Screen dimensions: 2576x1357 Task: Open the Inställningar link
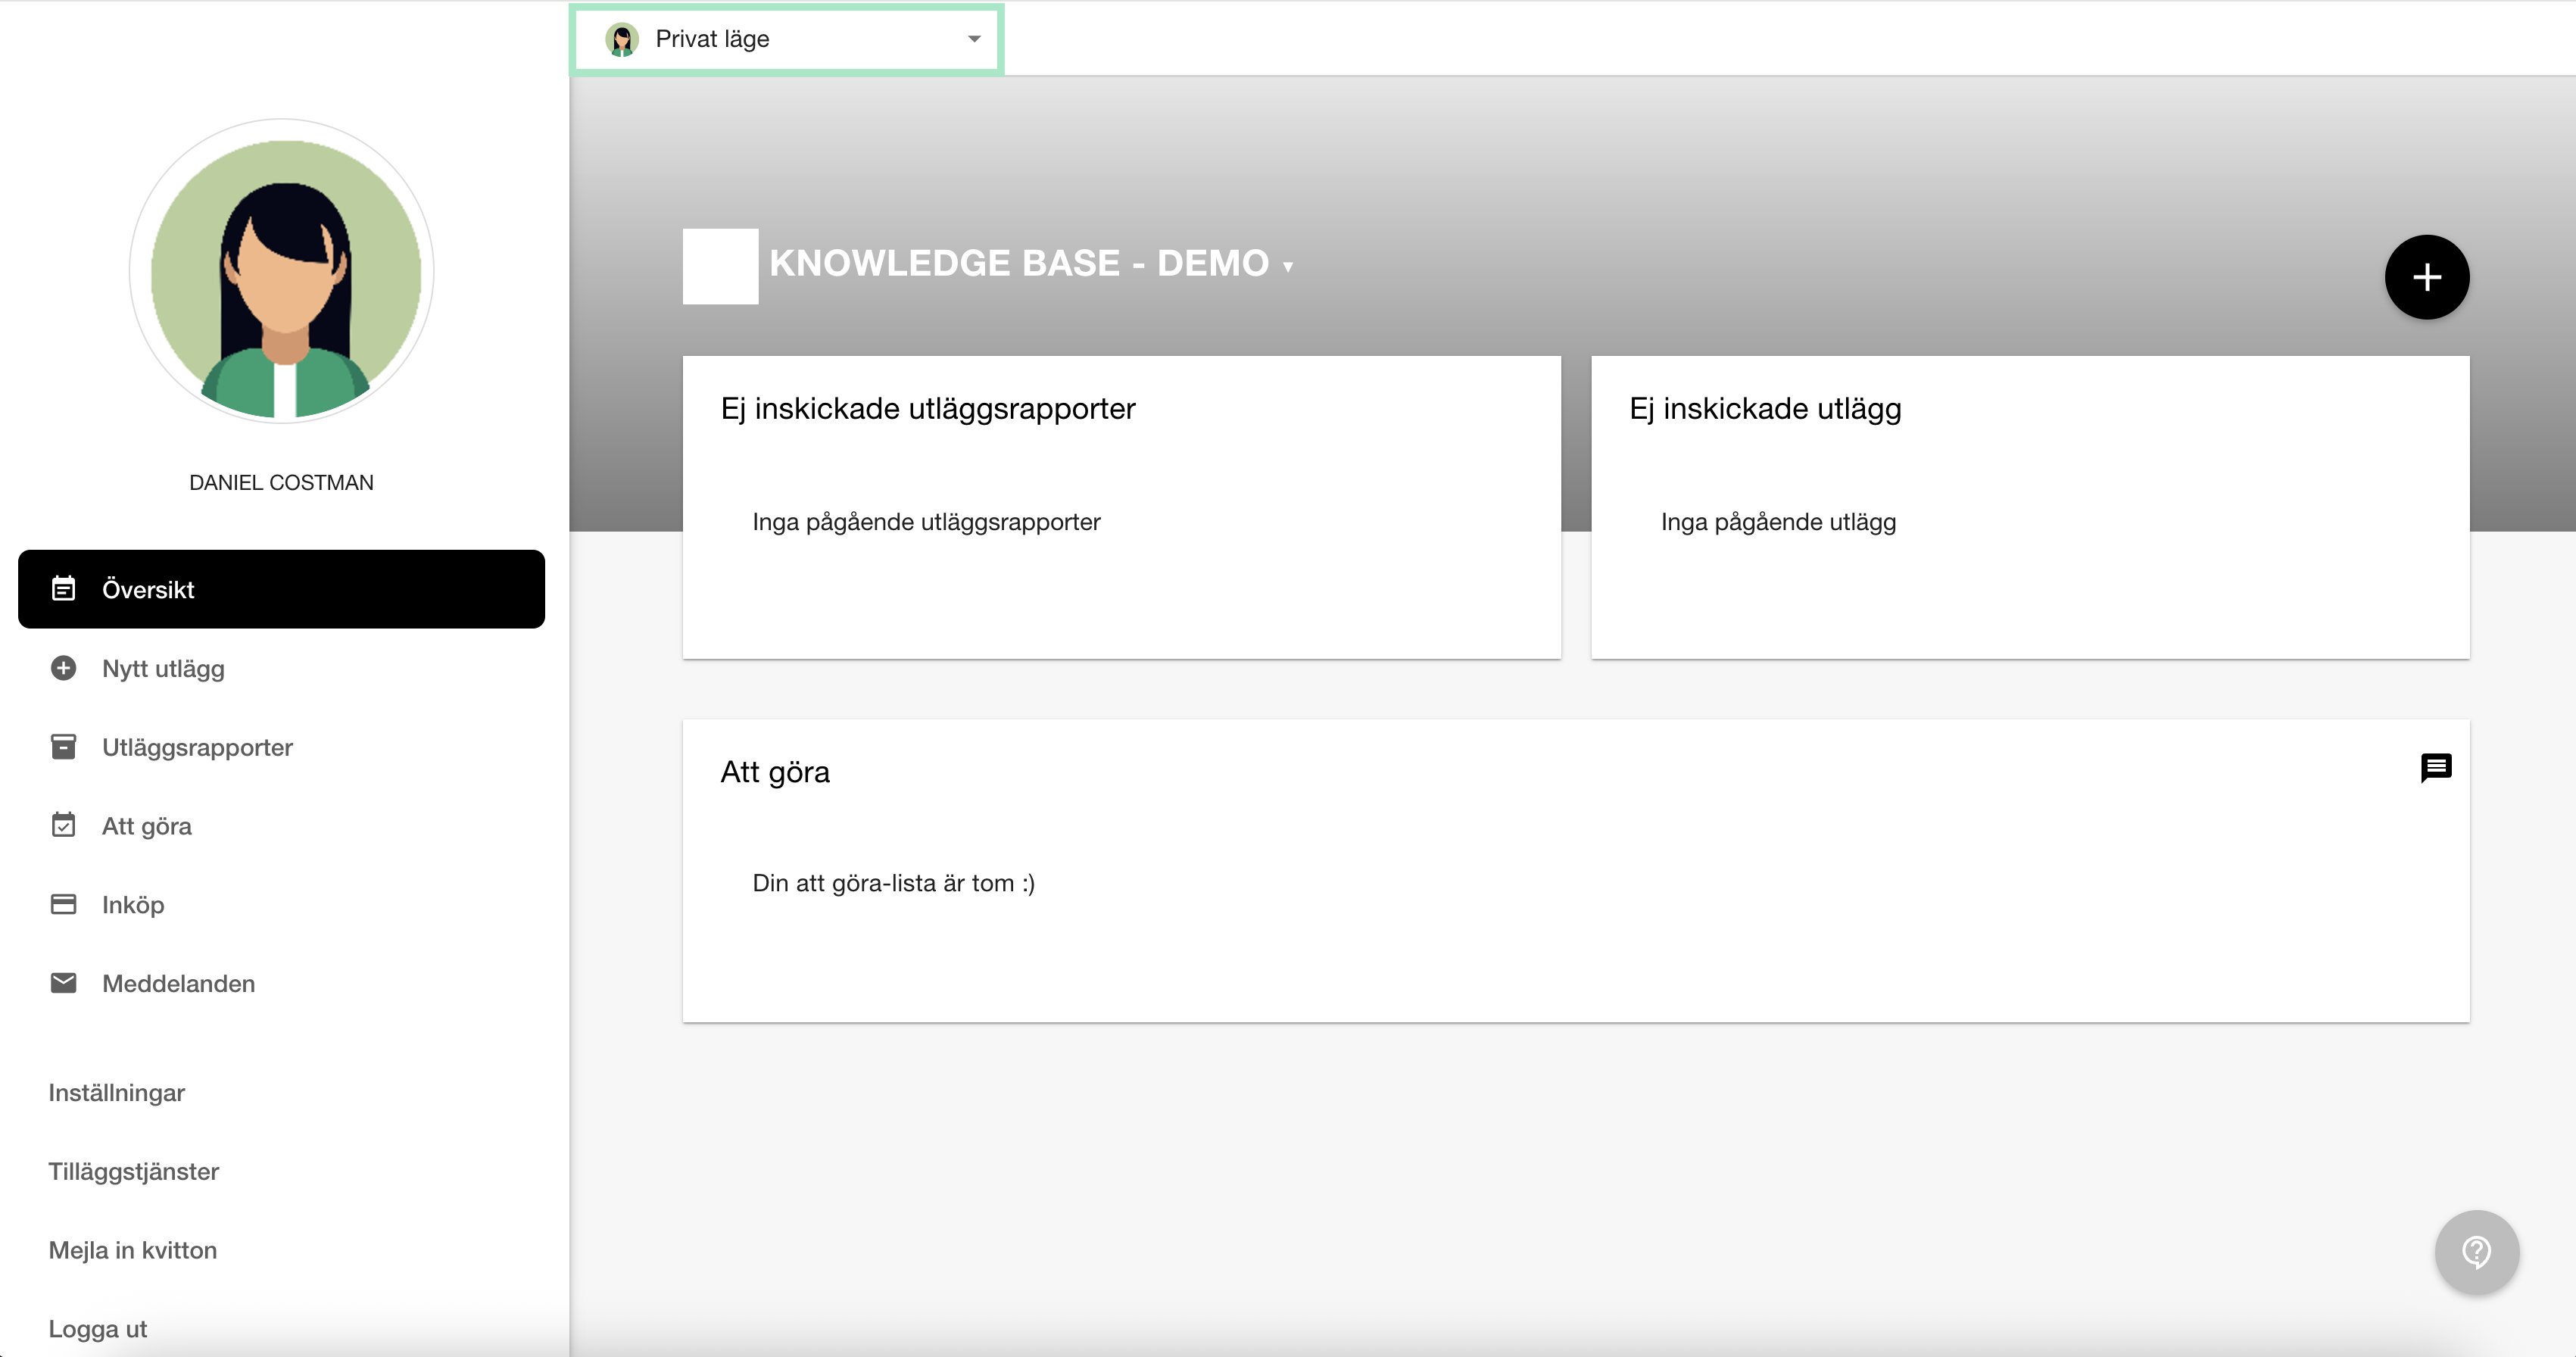tap(117, 1092)
